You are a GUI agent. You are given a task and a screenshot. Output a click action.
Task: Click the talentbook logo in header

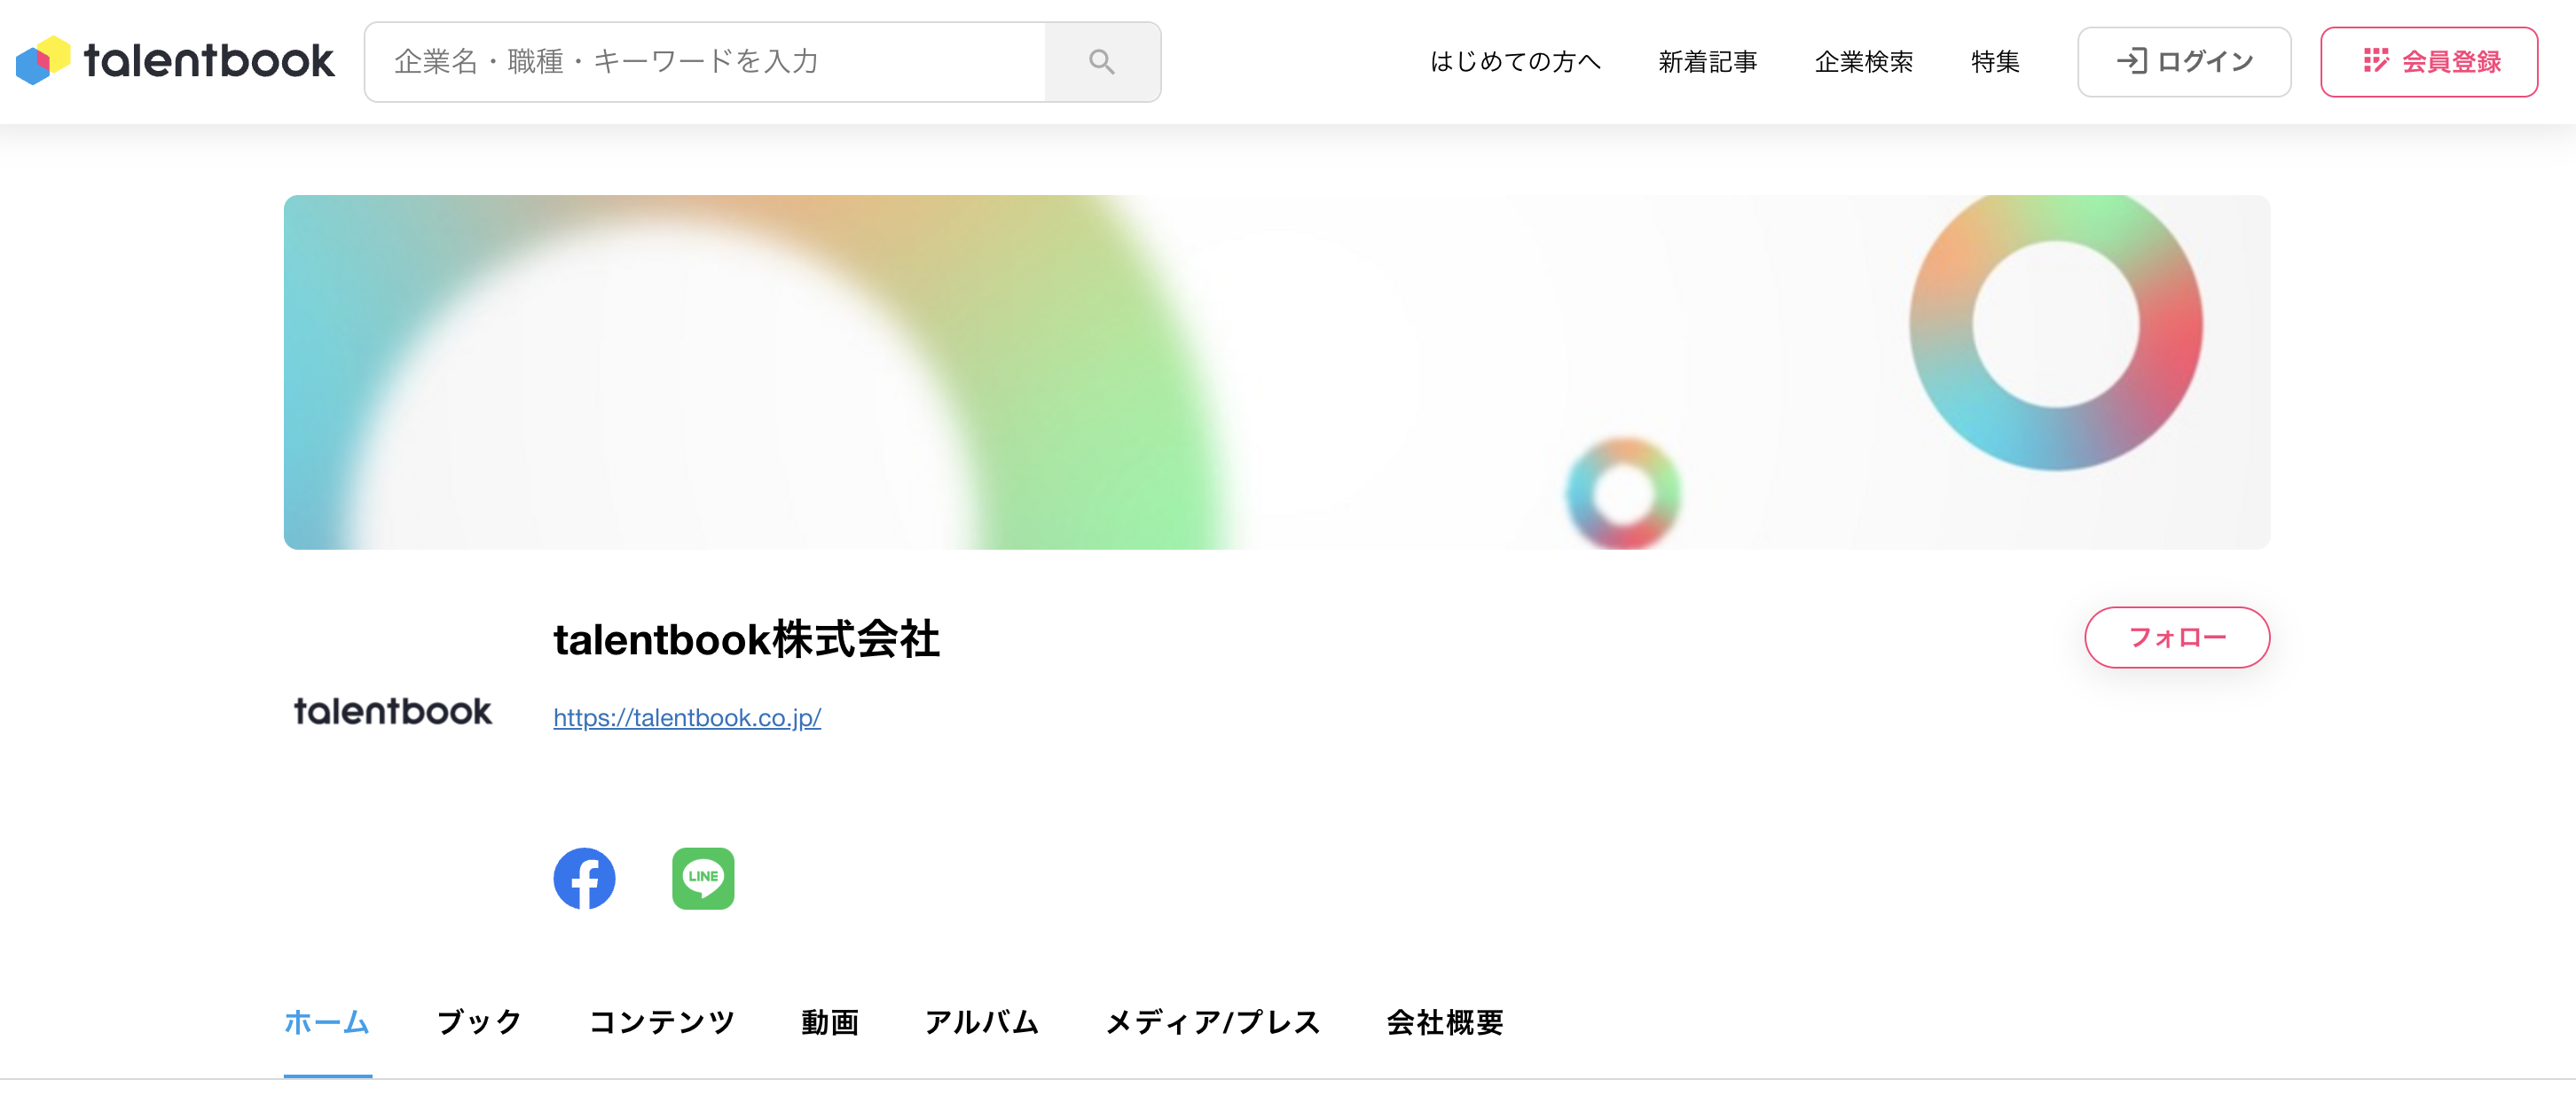tap(175, 61)
